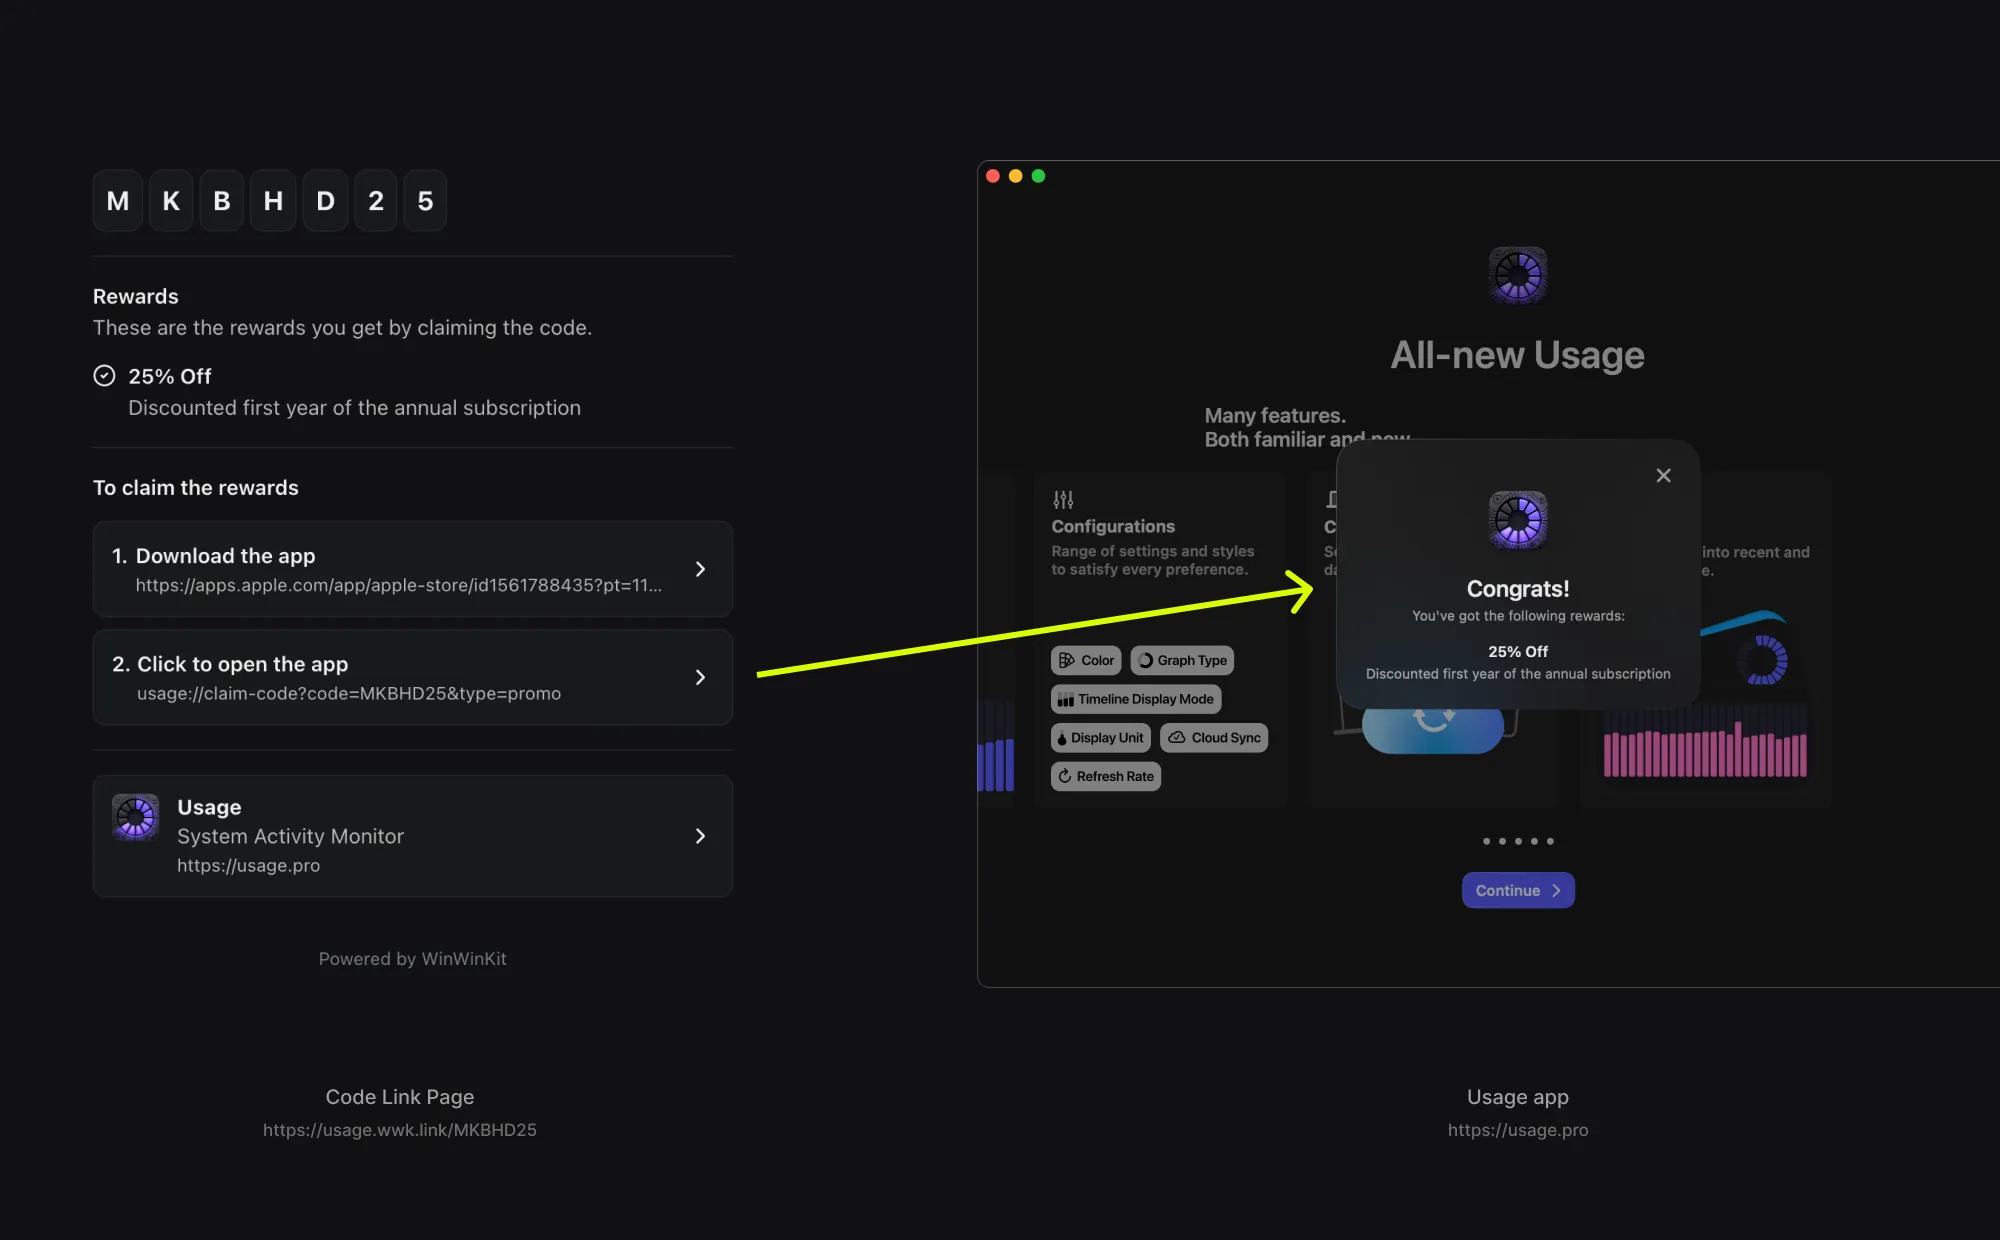Expand the Download the app chevron
Screen dimensions: 2000x1240
pos(700,569)
